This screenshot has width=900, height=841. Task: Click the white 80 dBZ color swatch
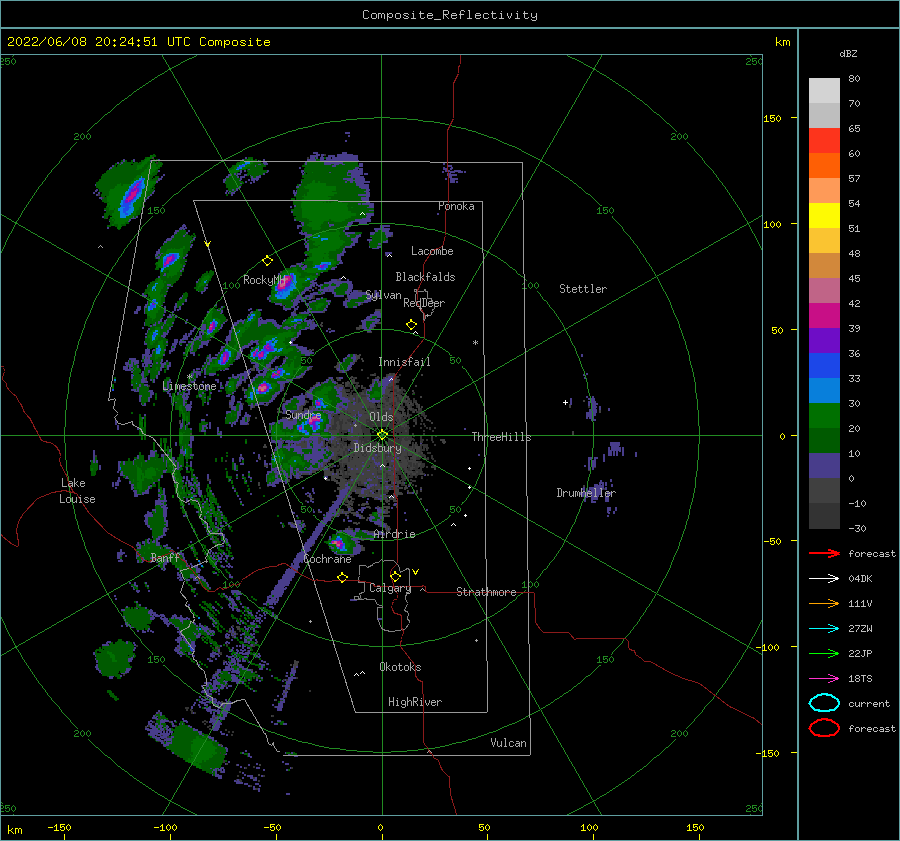[824, 90]
